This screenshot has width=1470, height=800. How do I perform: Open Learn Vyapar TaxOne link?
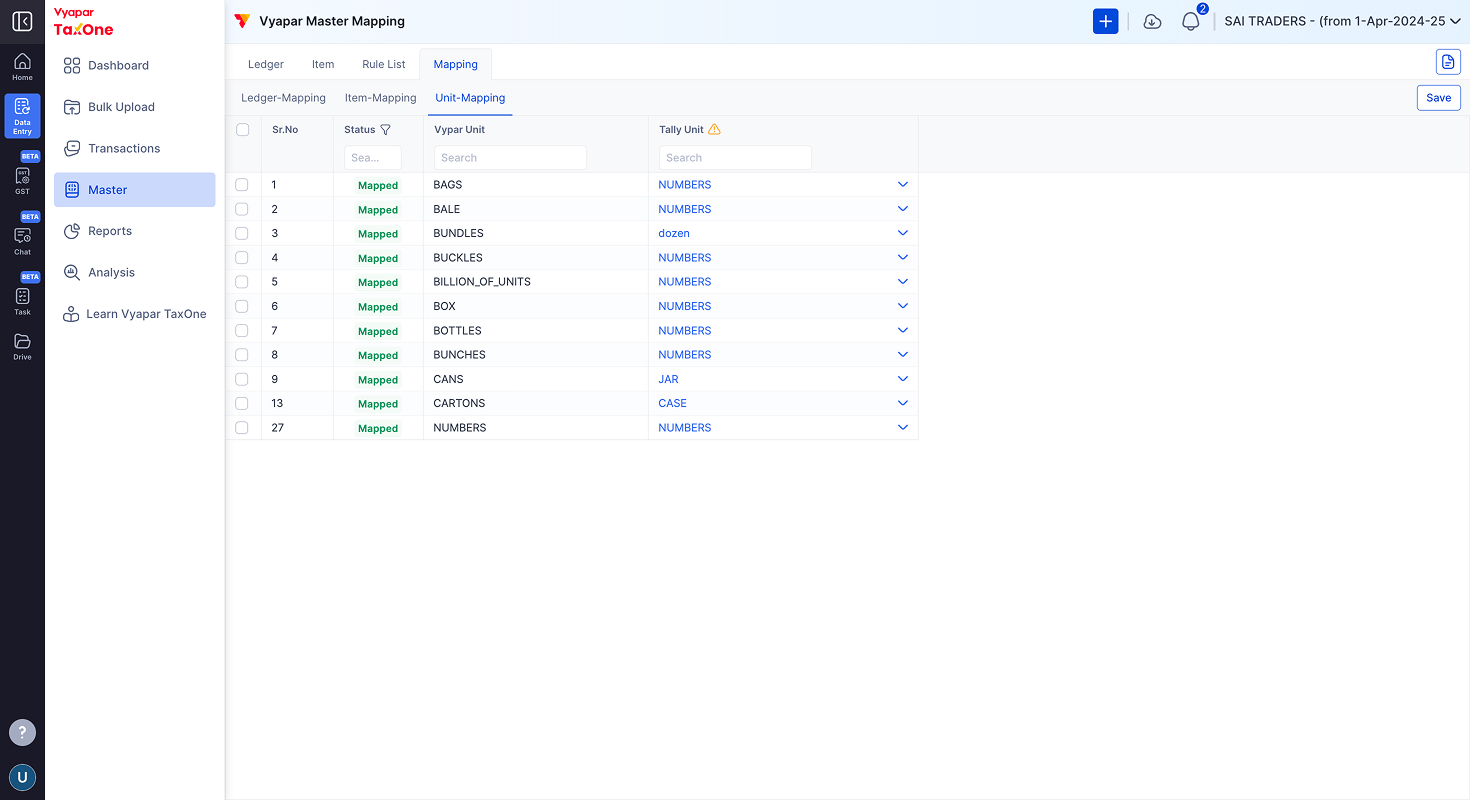pos(134,314)
